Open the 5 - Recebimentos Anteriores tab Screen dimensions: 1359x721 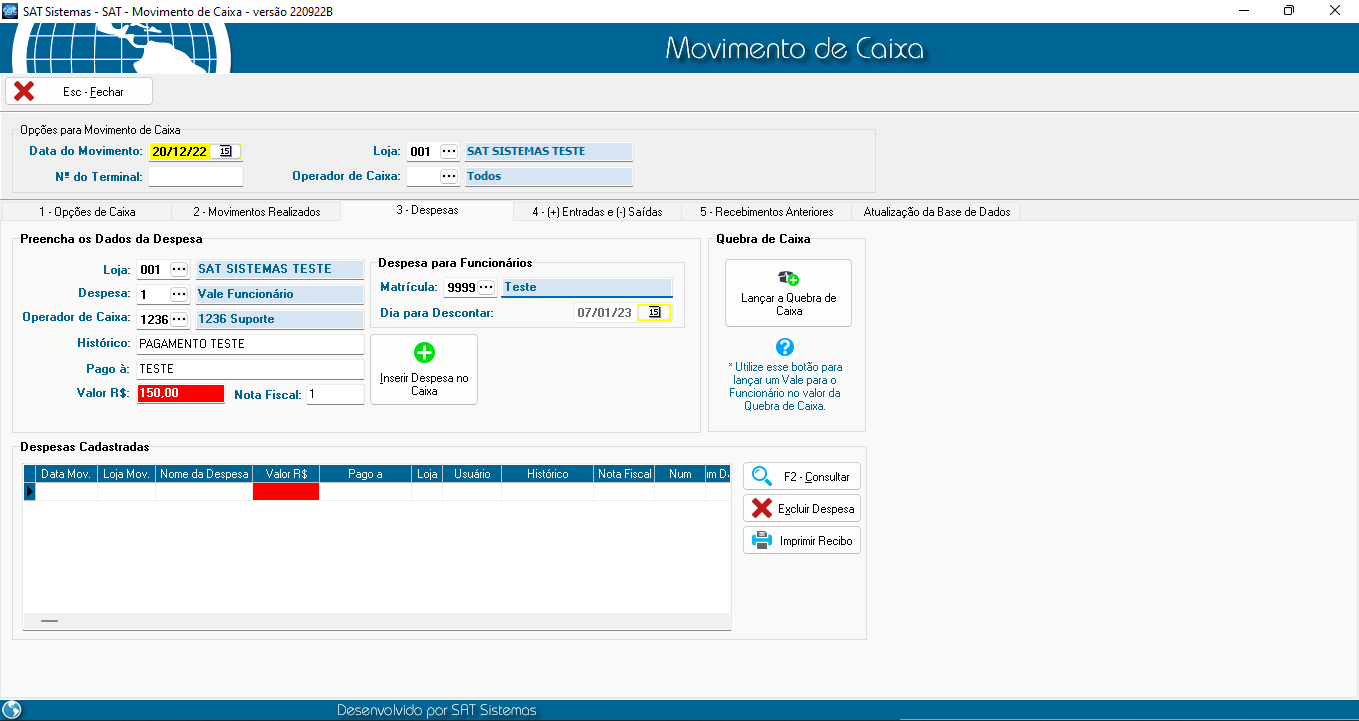tap(766, 212)
